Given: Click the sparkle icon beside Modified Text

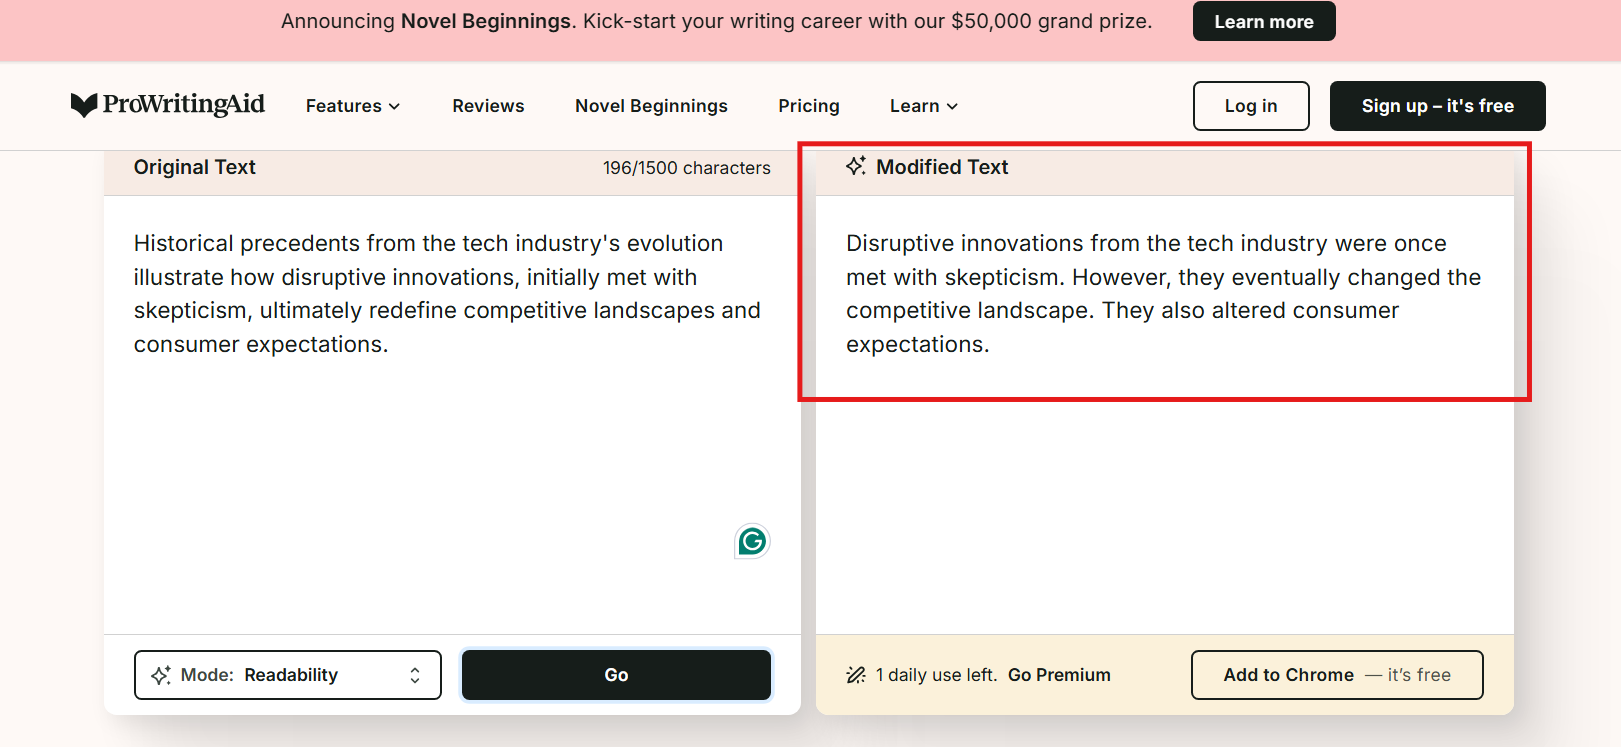Looking at the screenshot, I should [x=856, y=166].
